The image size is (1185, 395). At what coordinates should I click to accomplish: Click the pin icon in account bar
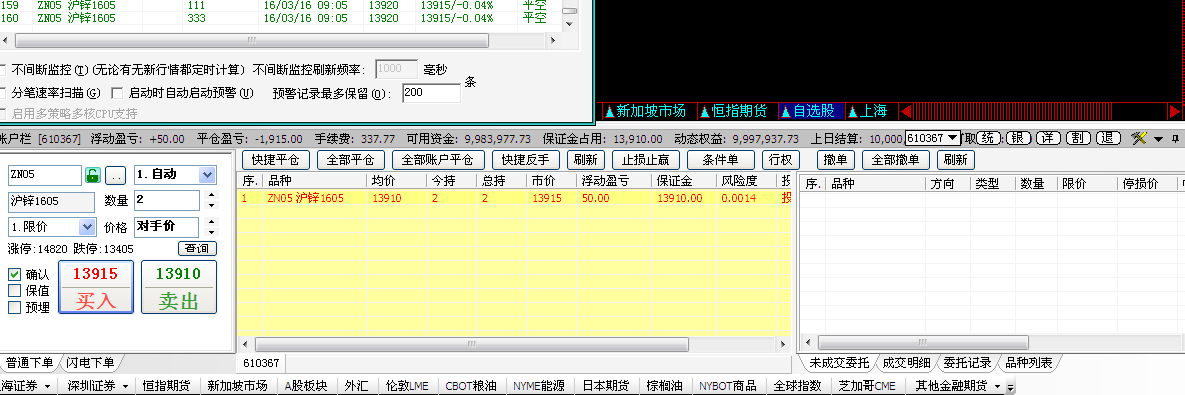click(x=1176, y=139)
